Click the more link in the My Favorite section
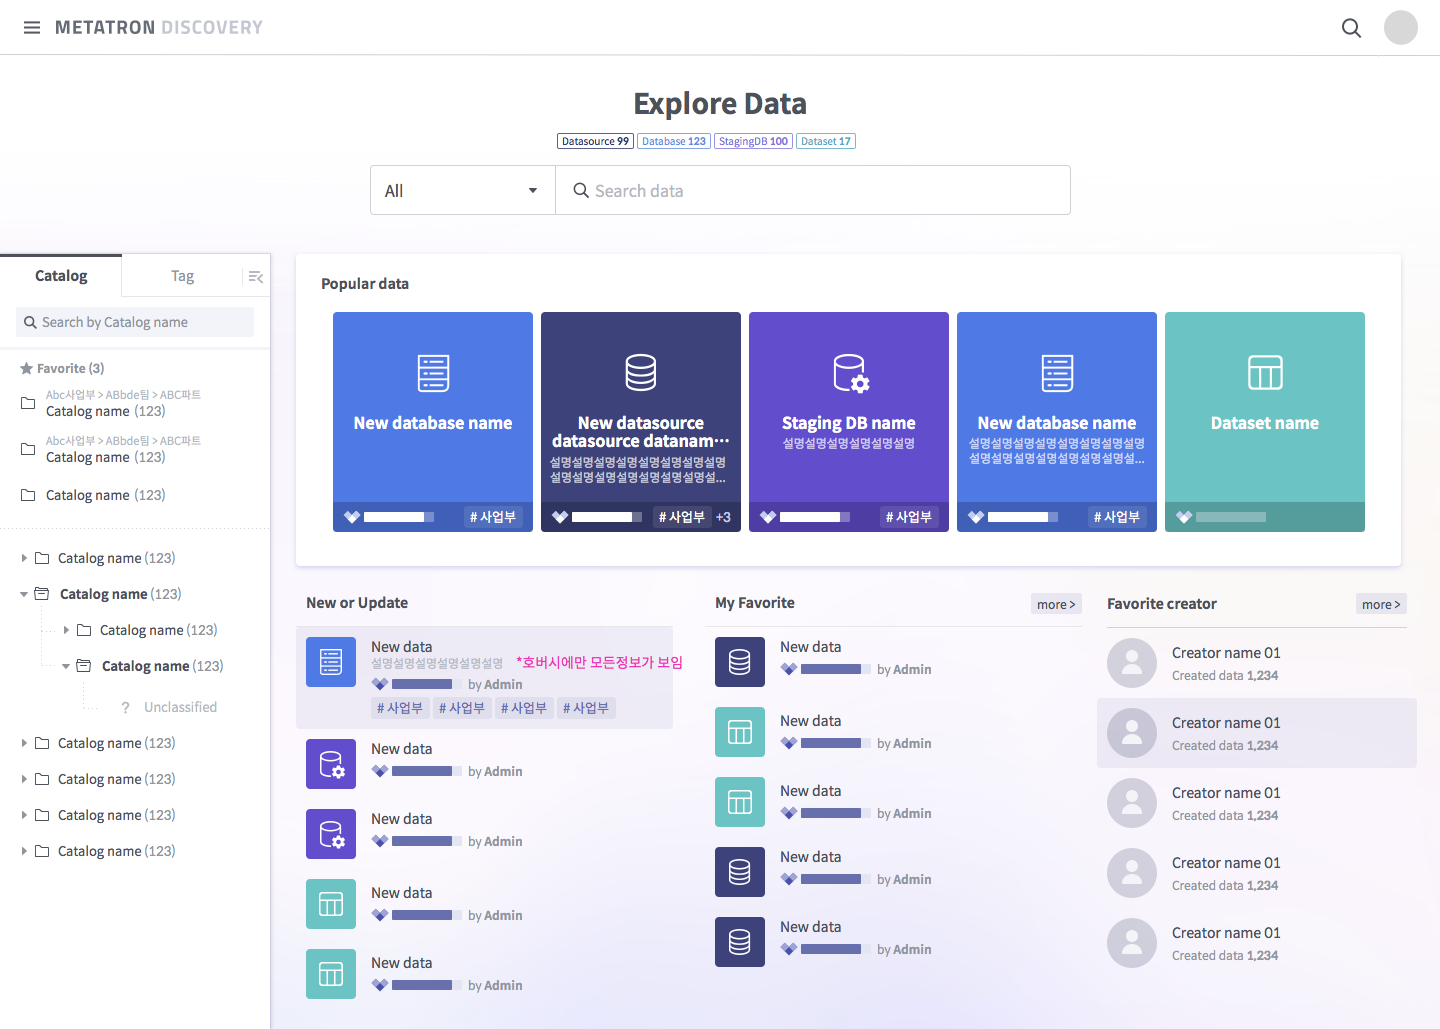The height and width of the screenshot is (1029, 1440). pos(1056,603)
